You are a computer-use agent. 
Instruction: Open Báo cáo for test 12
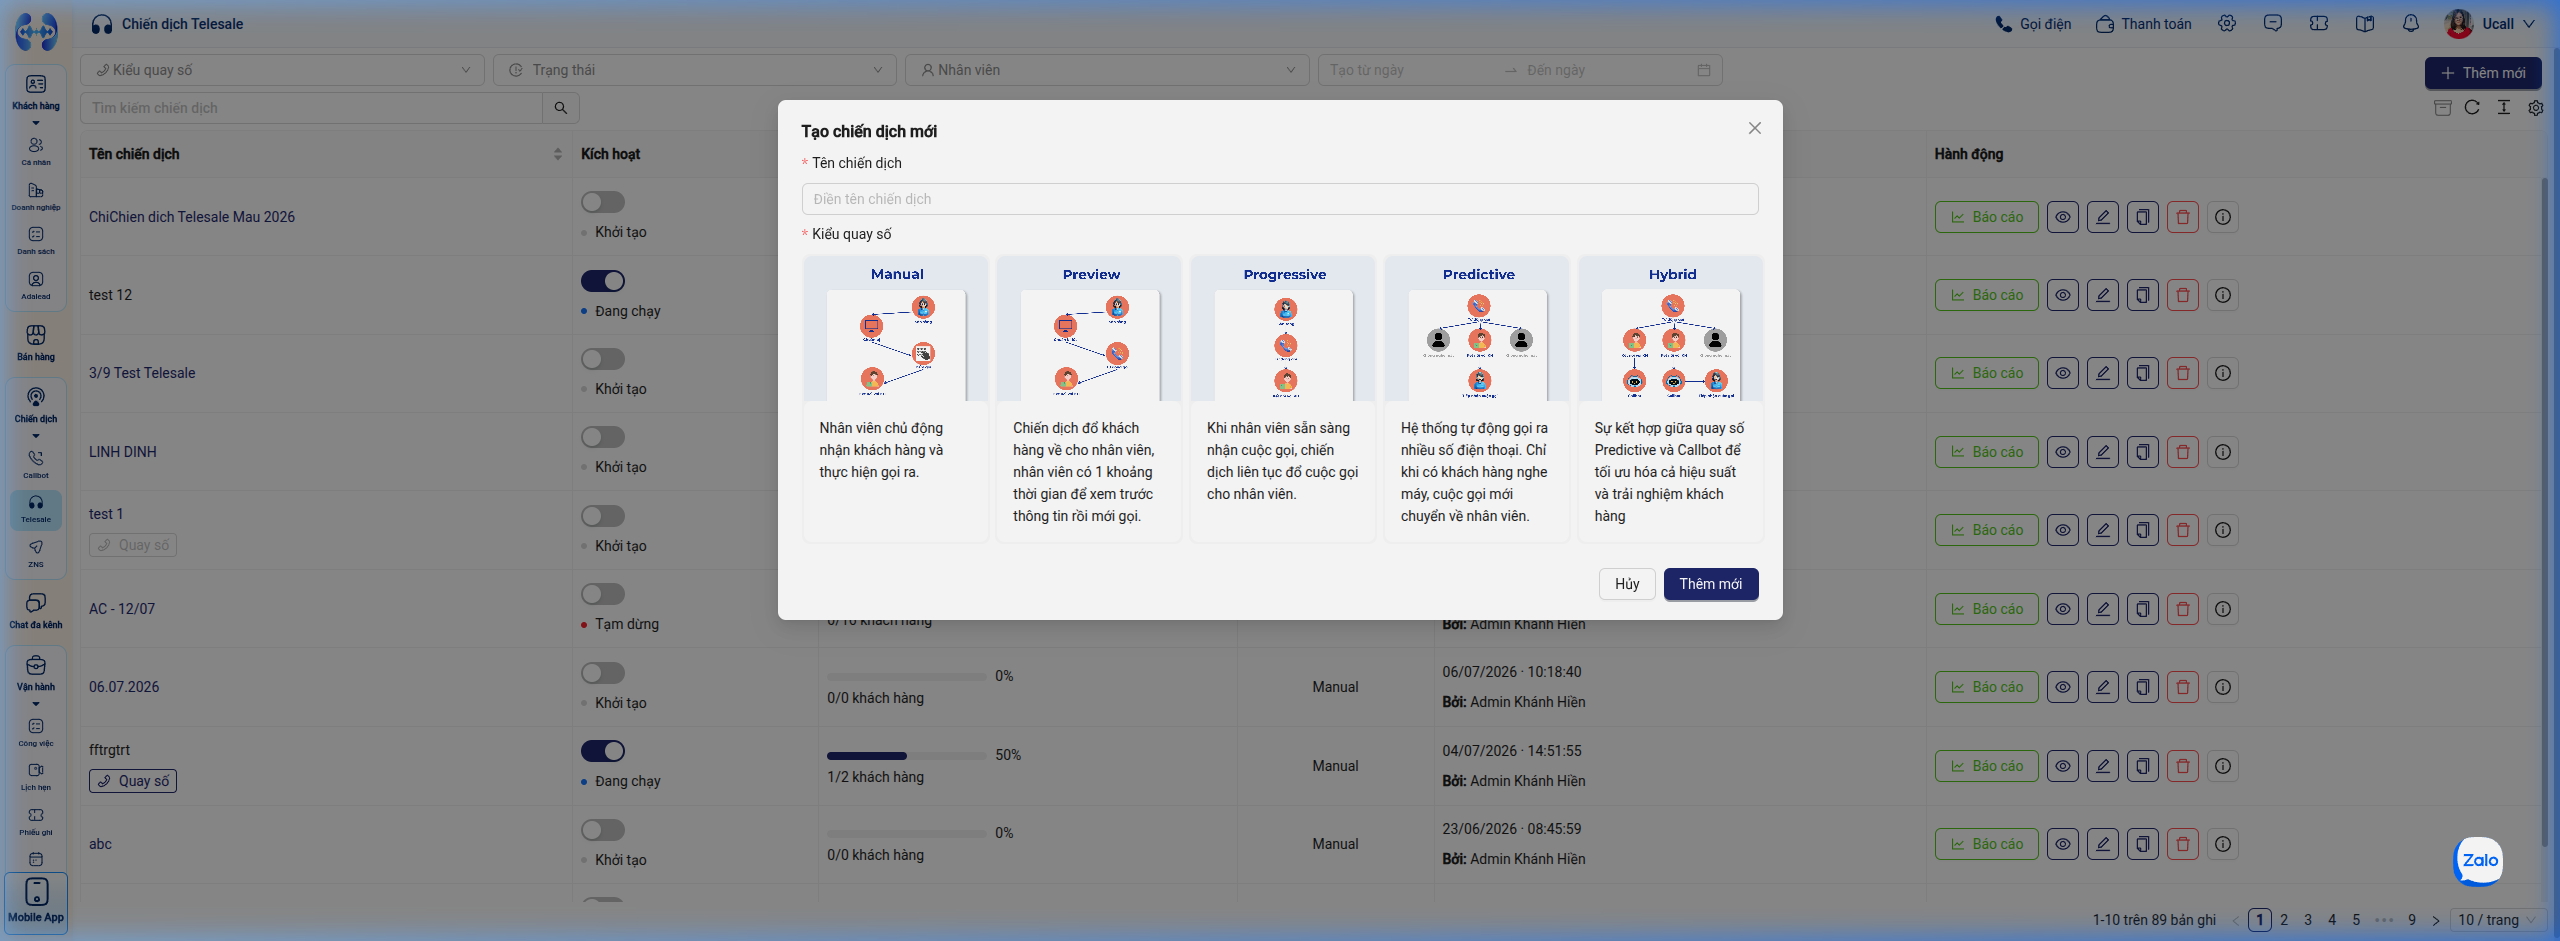click(1987, 295)
